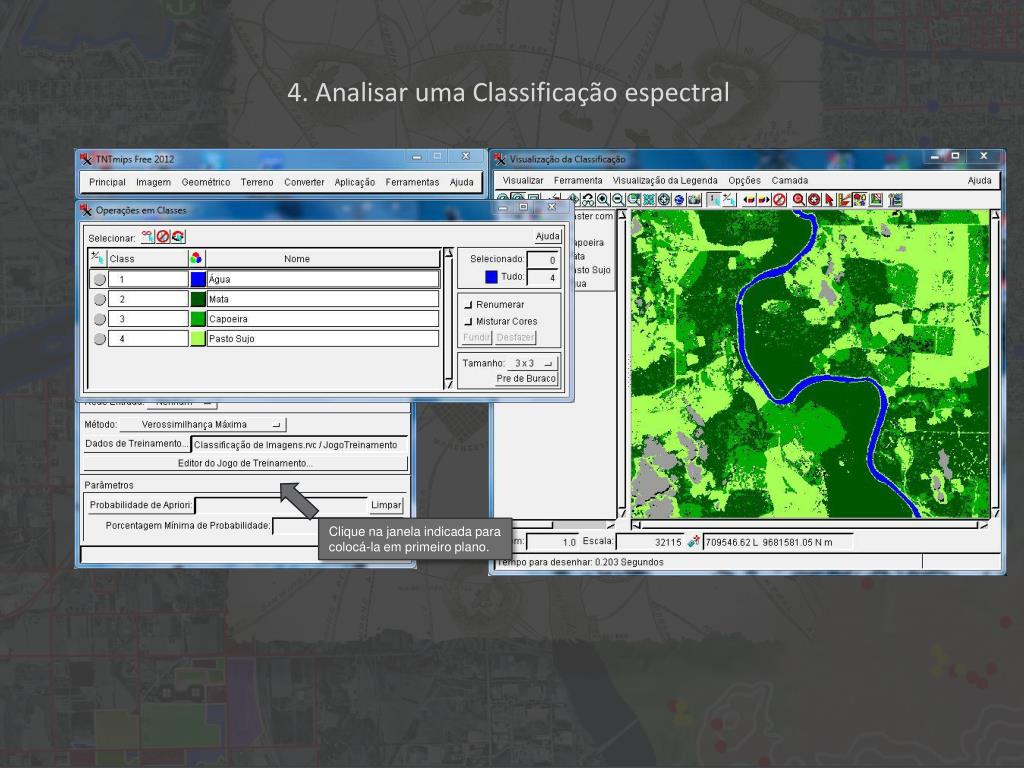
Task: Click Ajuda button in Operações em Classes
Action: (547, 236)
